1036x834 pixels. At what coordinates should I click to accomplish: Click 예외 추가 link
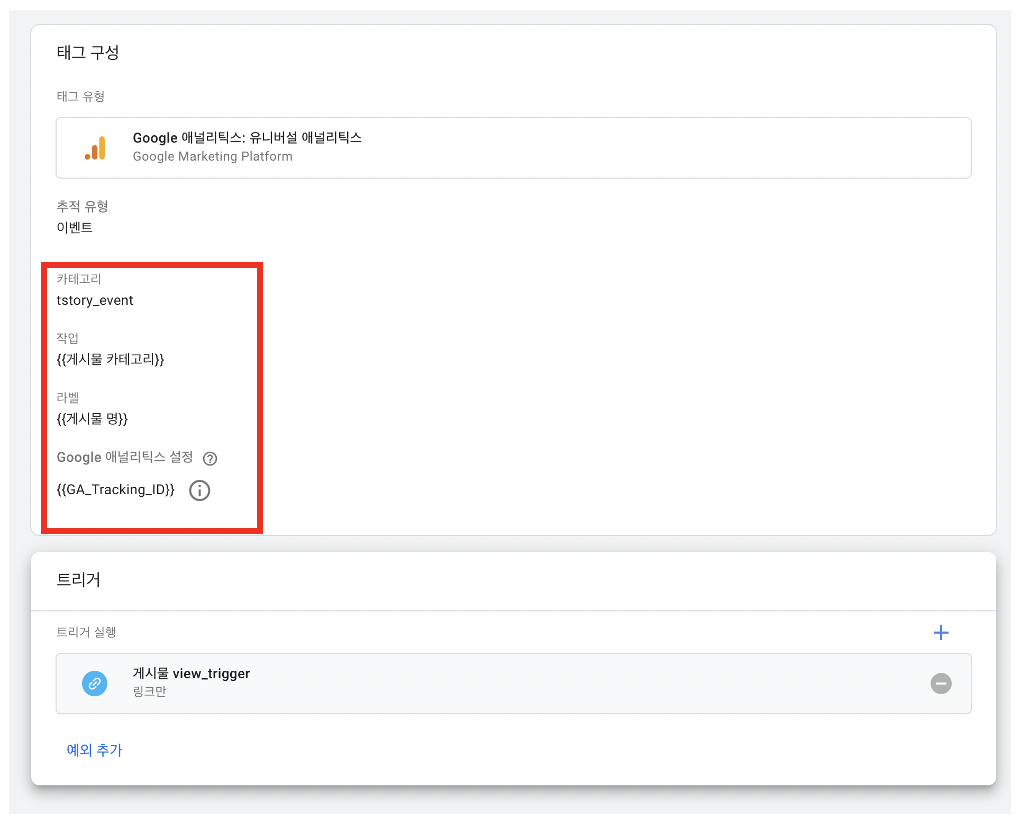[x=94, y=750]
